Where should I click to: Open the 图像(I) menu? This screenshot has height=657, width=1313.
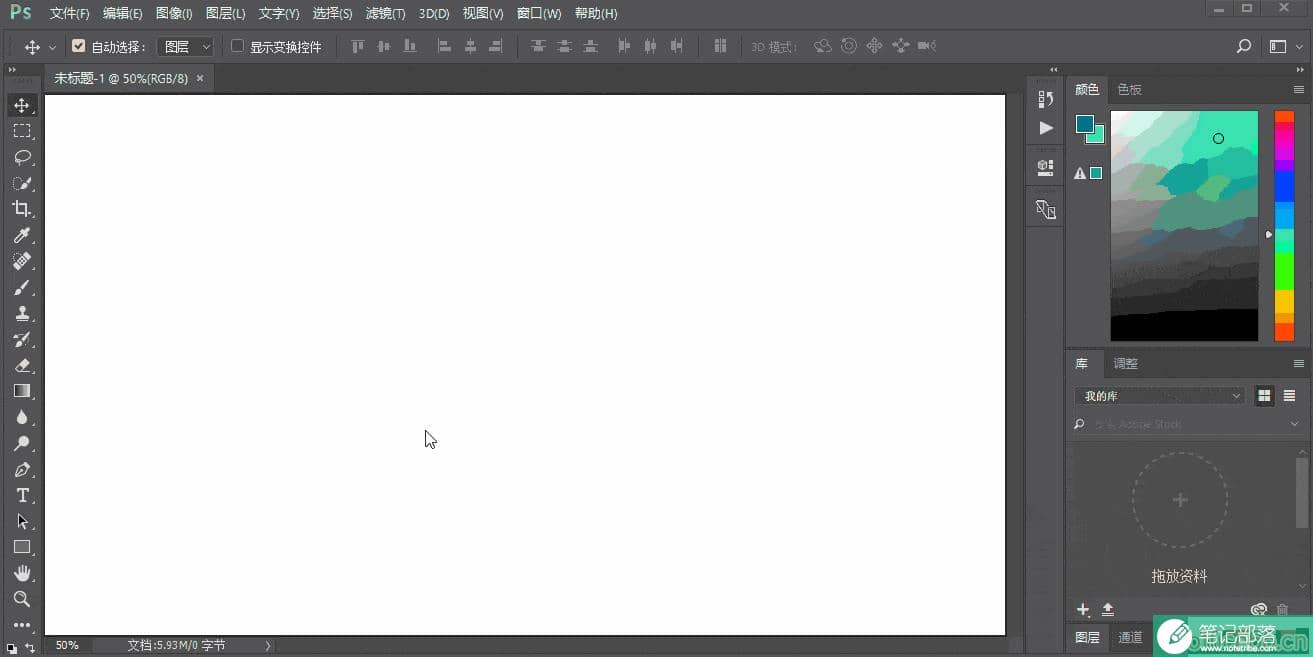click(174, 14)
